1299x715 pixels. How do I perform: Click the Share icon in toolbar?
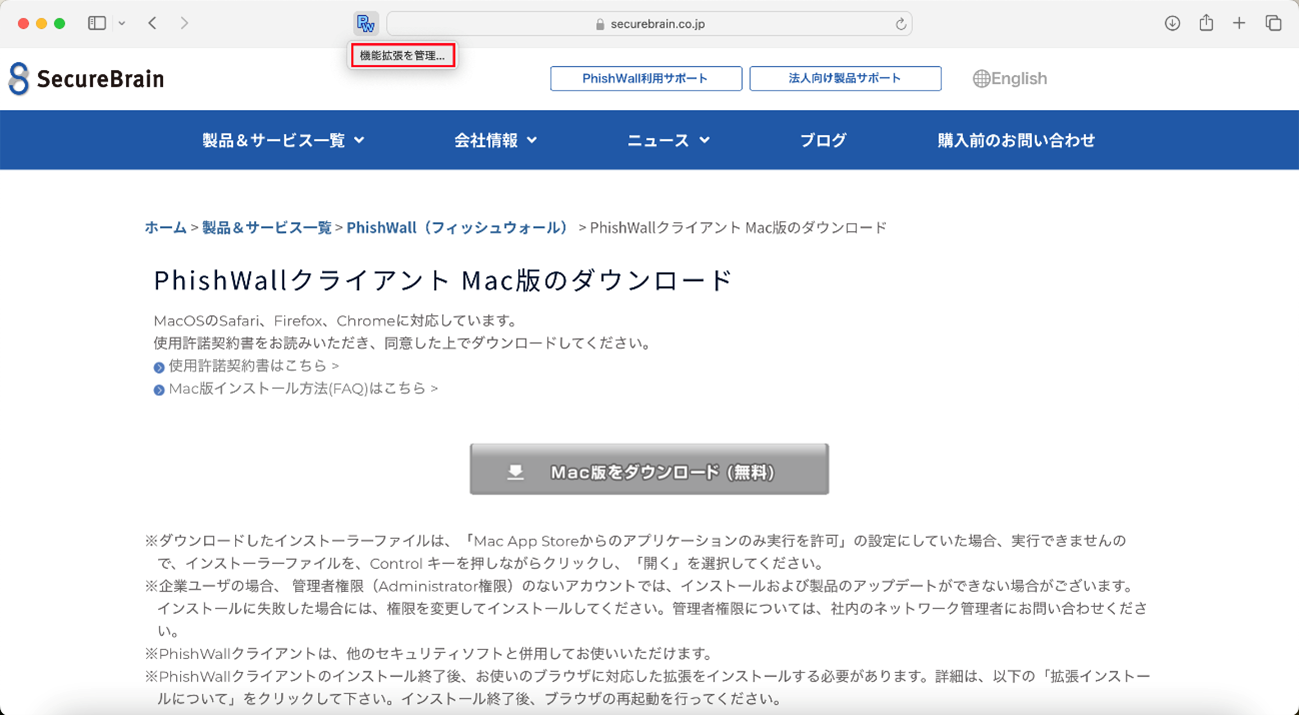click(1206, 22)
